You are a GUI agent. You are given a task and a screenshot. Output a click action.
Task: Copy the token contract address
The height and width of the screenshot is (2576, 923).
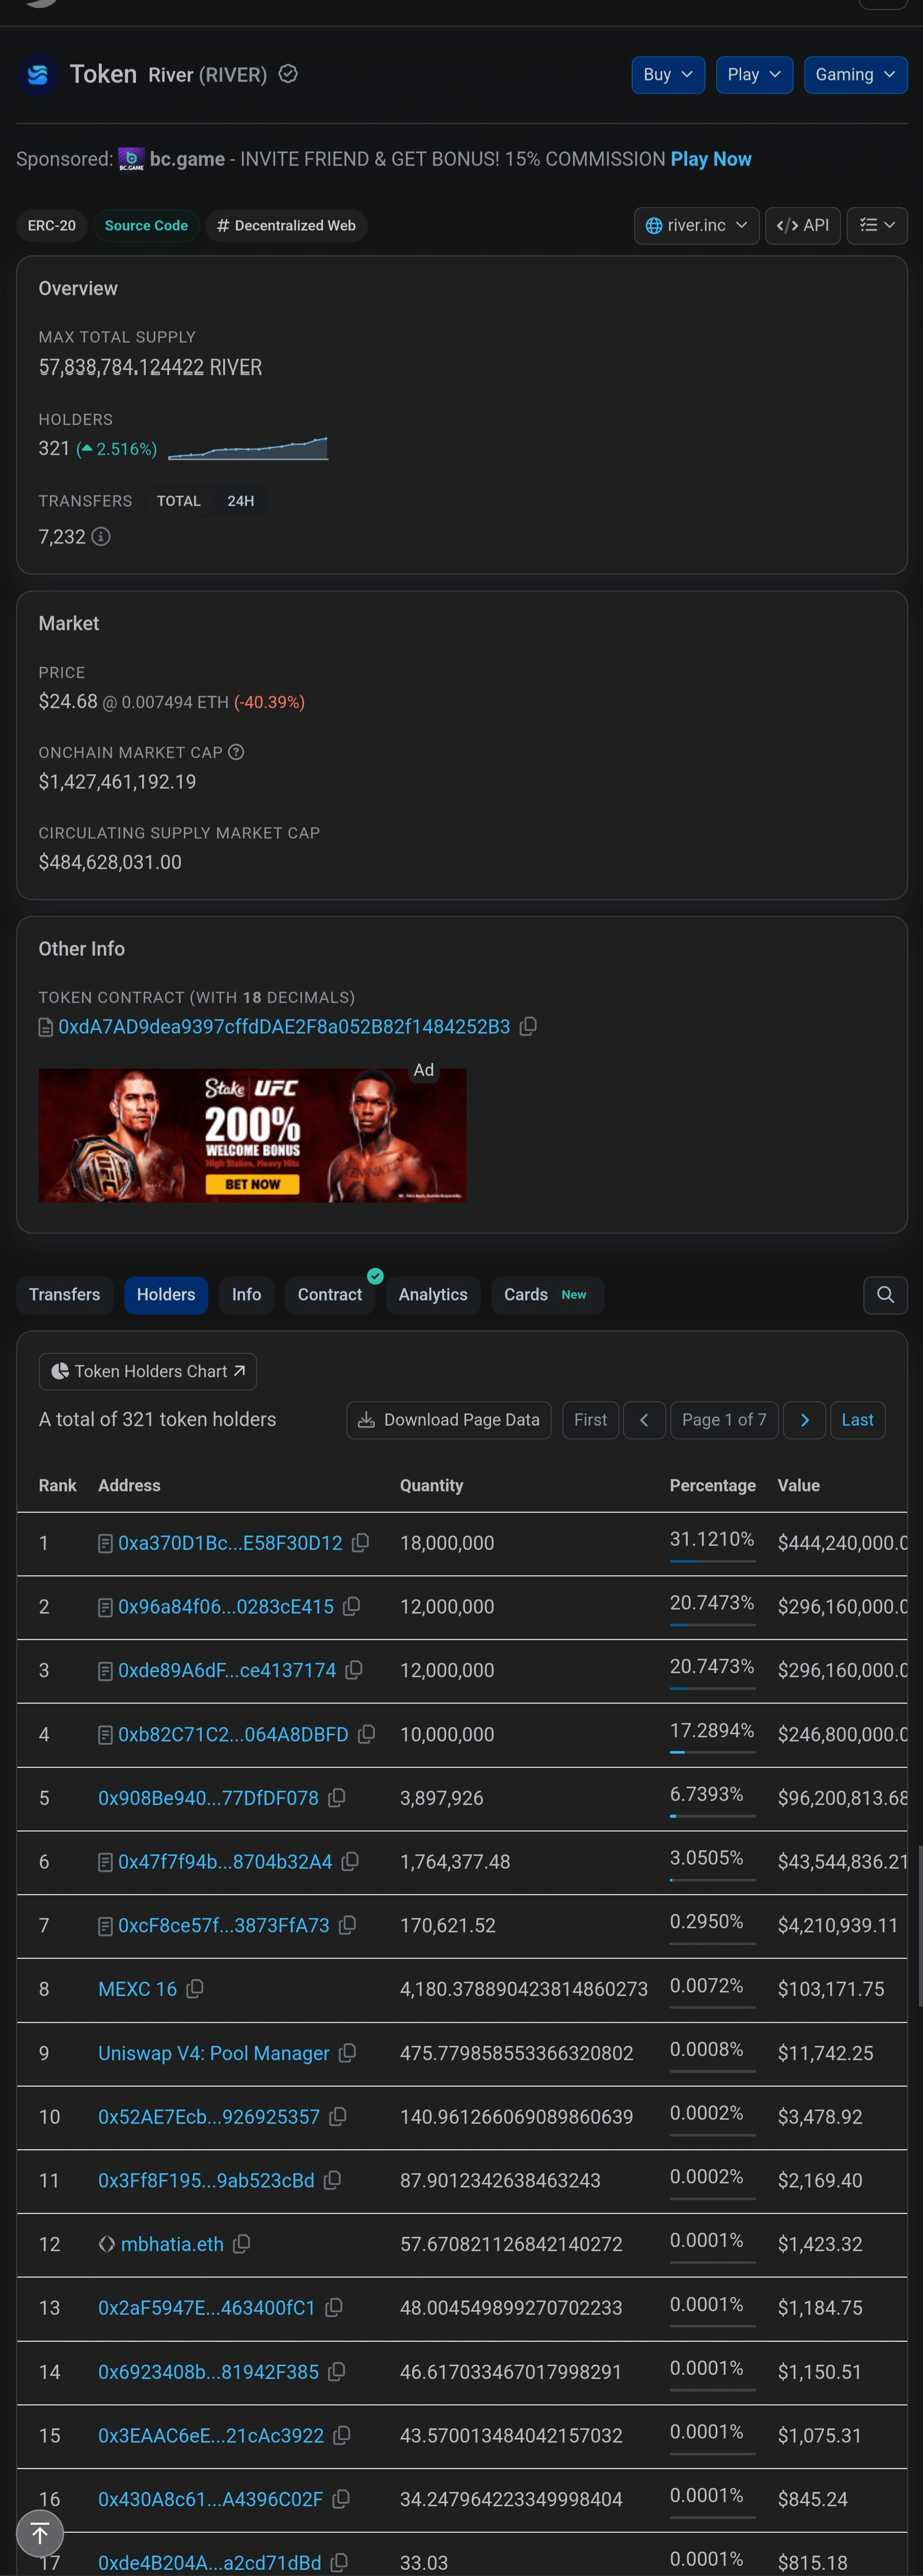(x=528, y=1026)
